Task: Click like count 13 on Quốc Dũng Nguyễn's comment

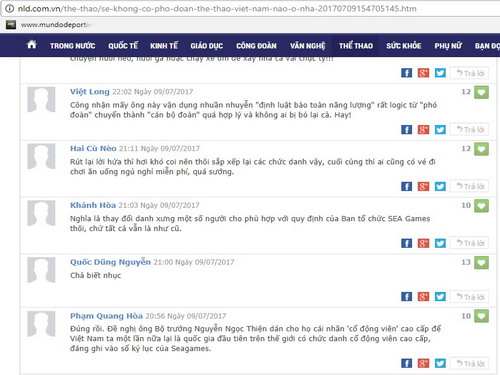Action: tap(466, 262)
